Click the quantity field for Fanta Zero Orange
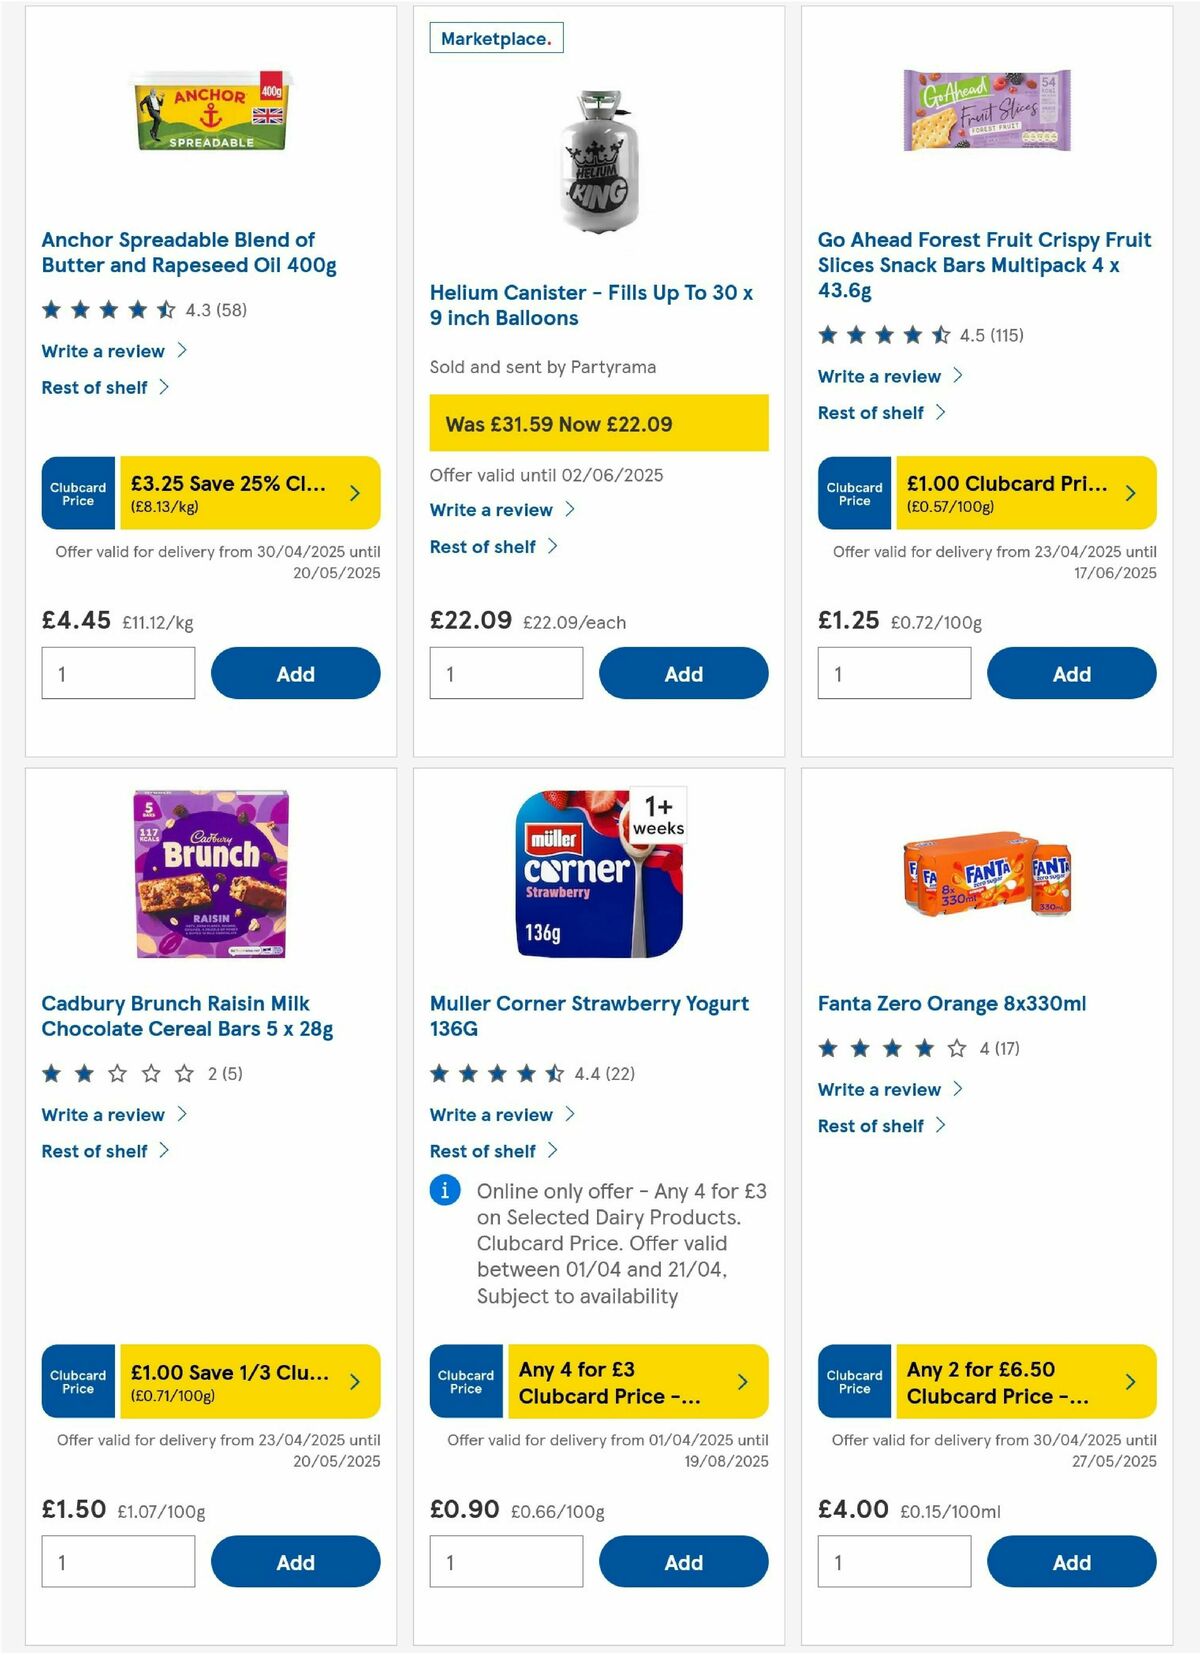Screen dimensions: 1200x1655 (x=895, y=1560)
